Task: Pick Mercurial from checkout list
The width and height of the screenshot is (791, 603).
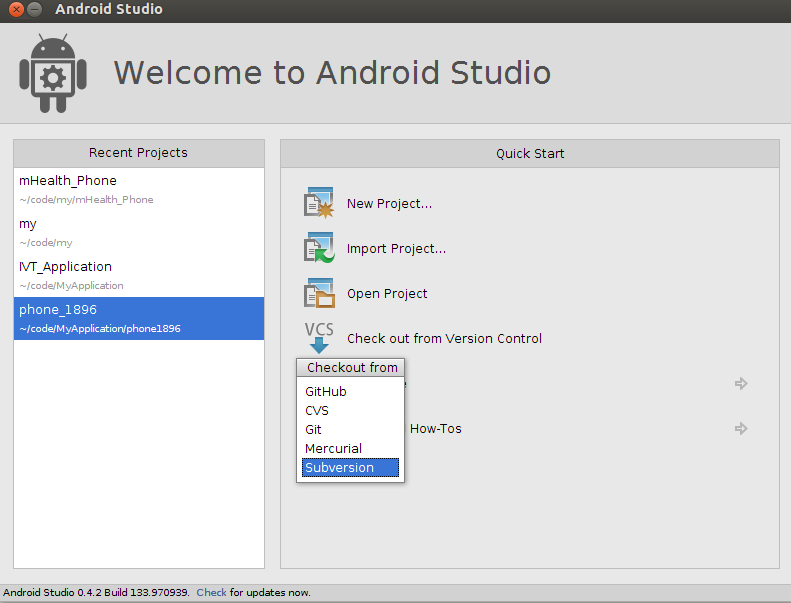Action: pyautogui.click(x=350, y=449)
